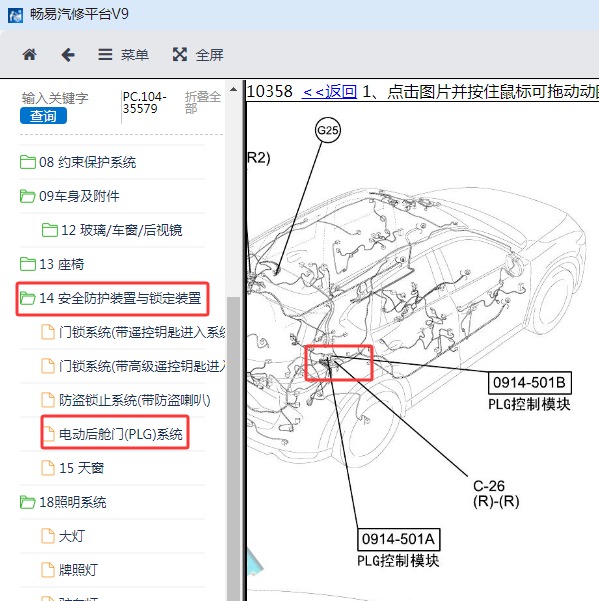
Task: Click the sidebar scrollbar thumb
Action: (233, 448)
